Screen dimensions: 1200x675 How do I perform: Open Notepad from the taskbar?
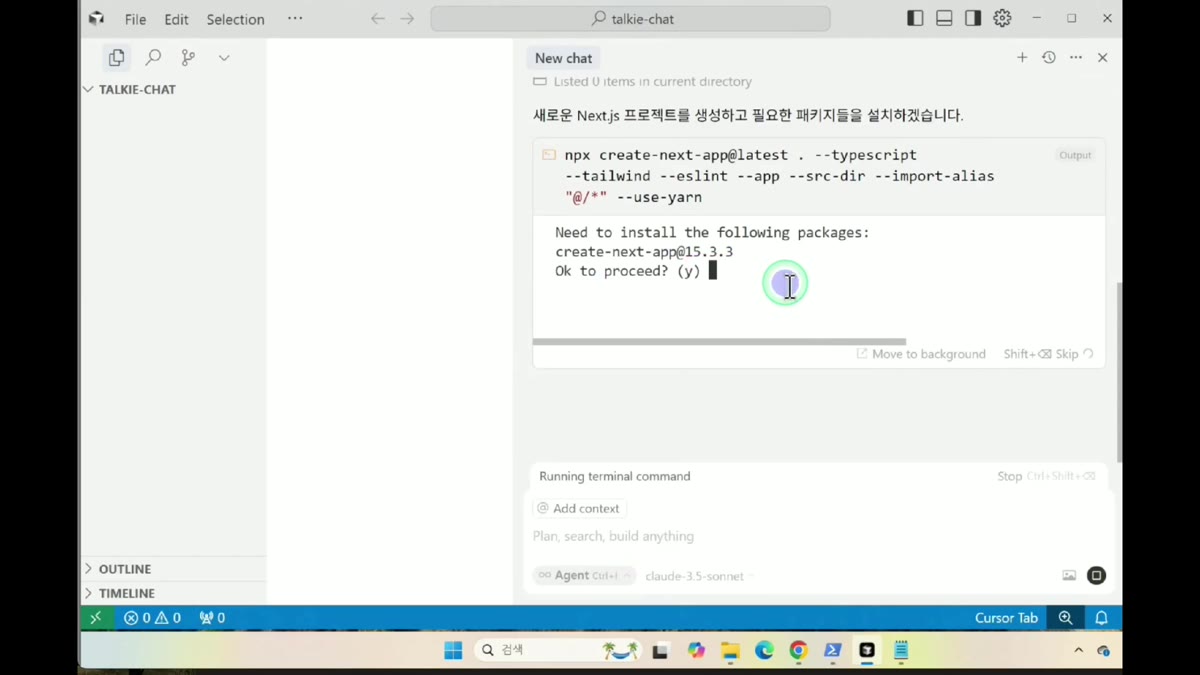coord(901,651)
